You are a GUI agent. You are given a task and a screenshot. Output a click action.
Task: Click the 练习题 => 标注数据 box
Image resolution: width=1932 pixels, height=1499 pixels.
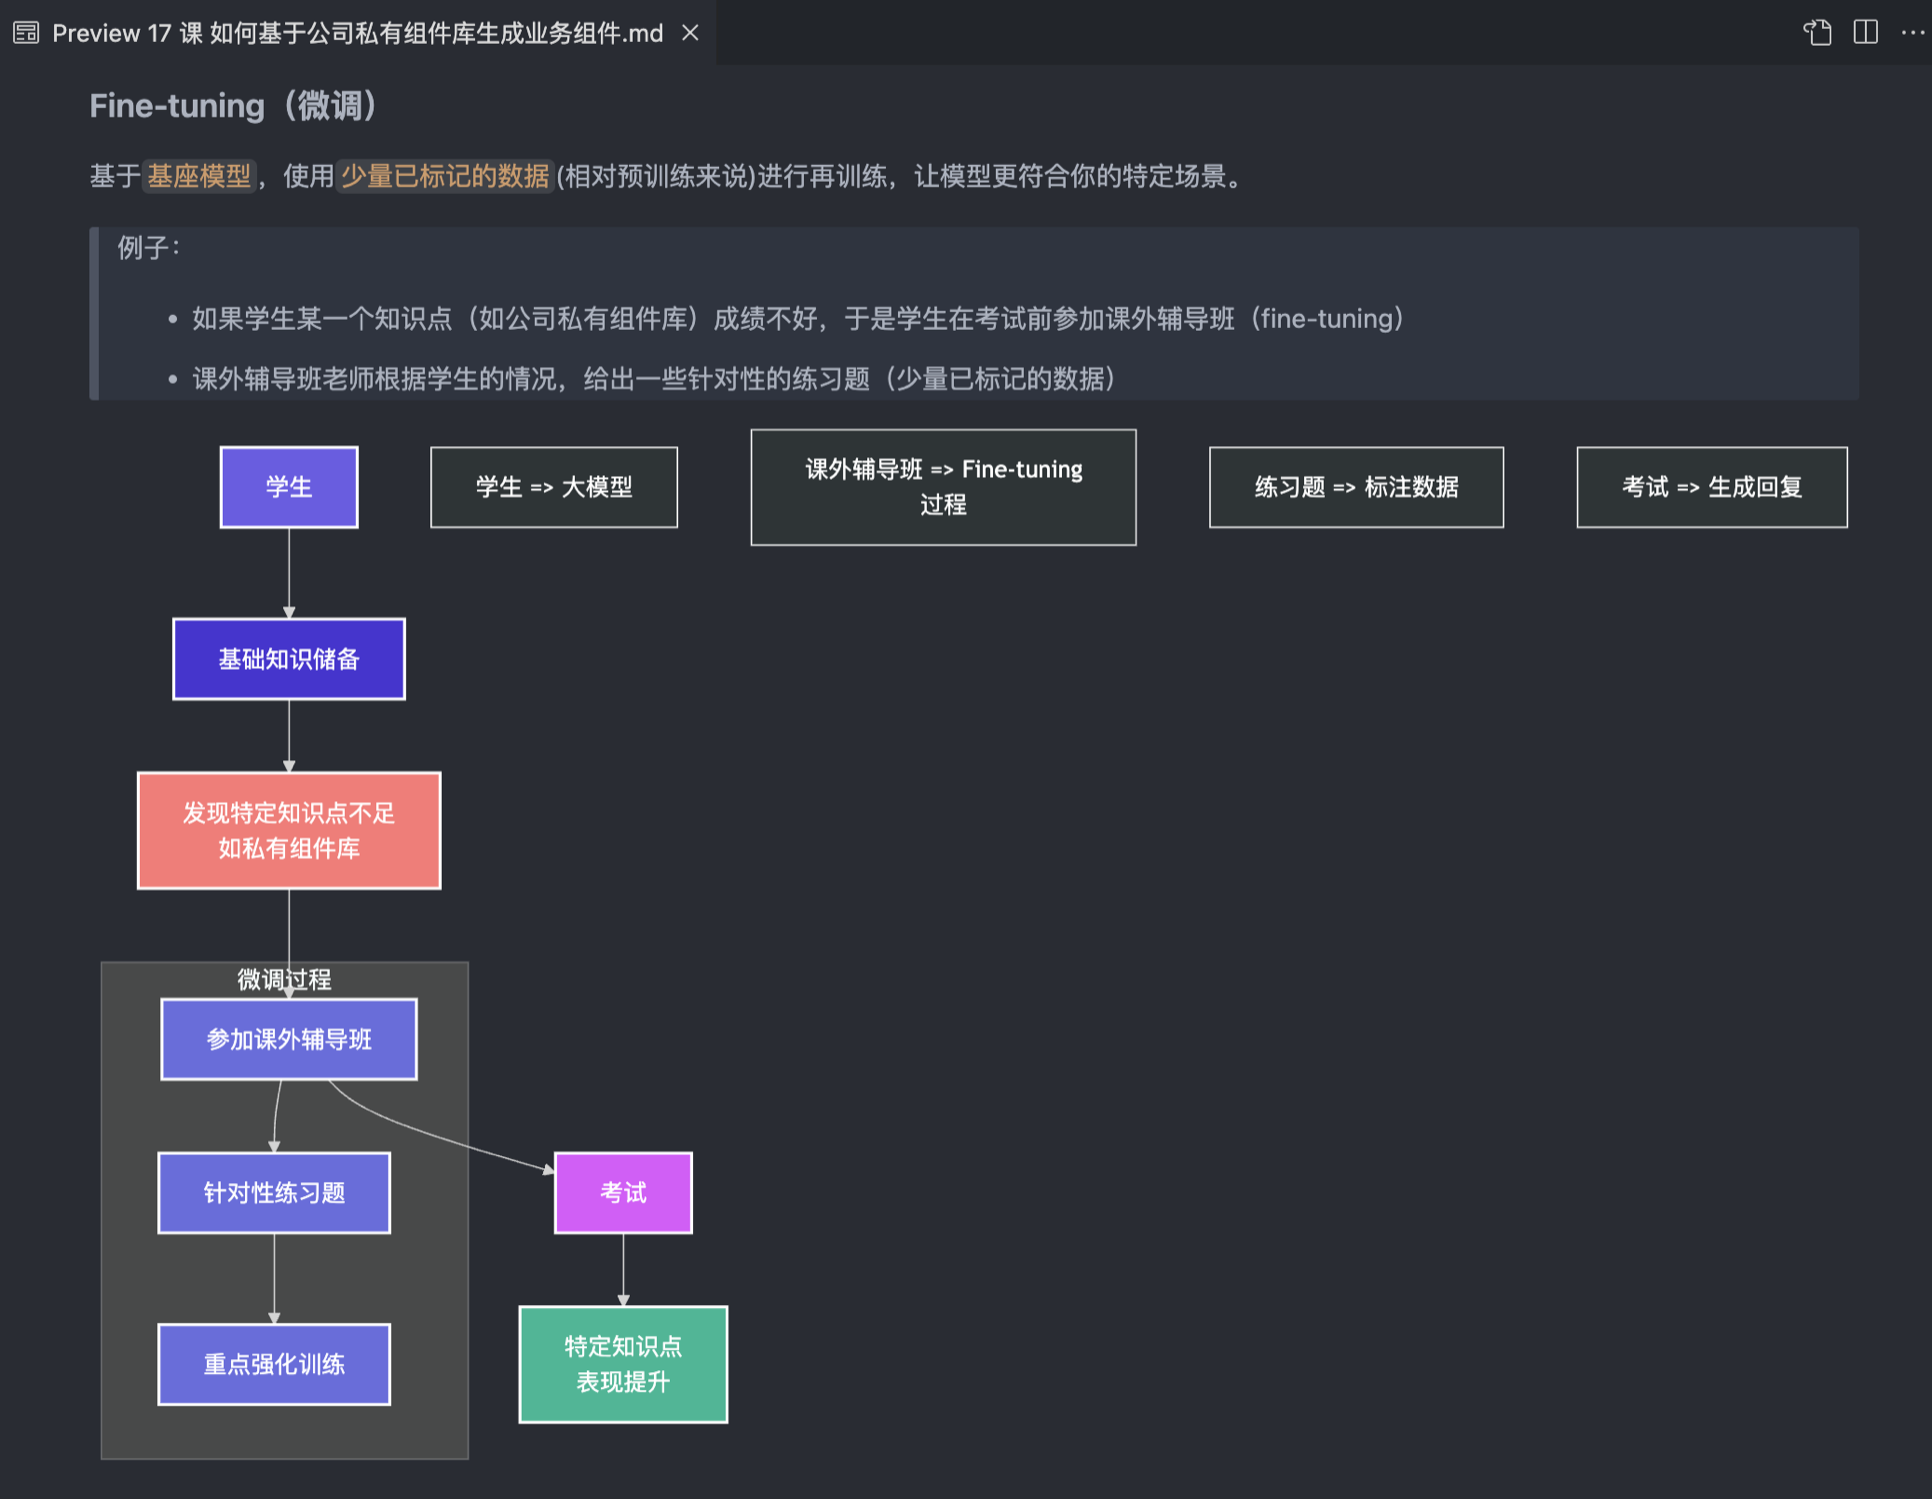1356,487
